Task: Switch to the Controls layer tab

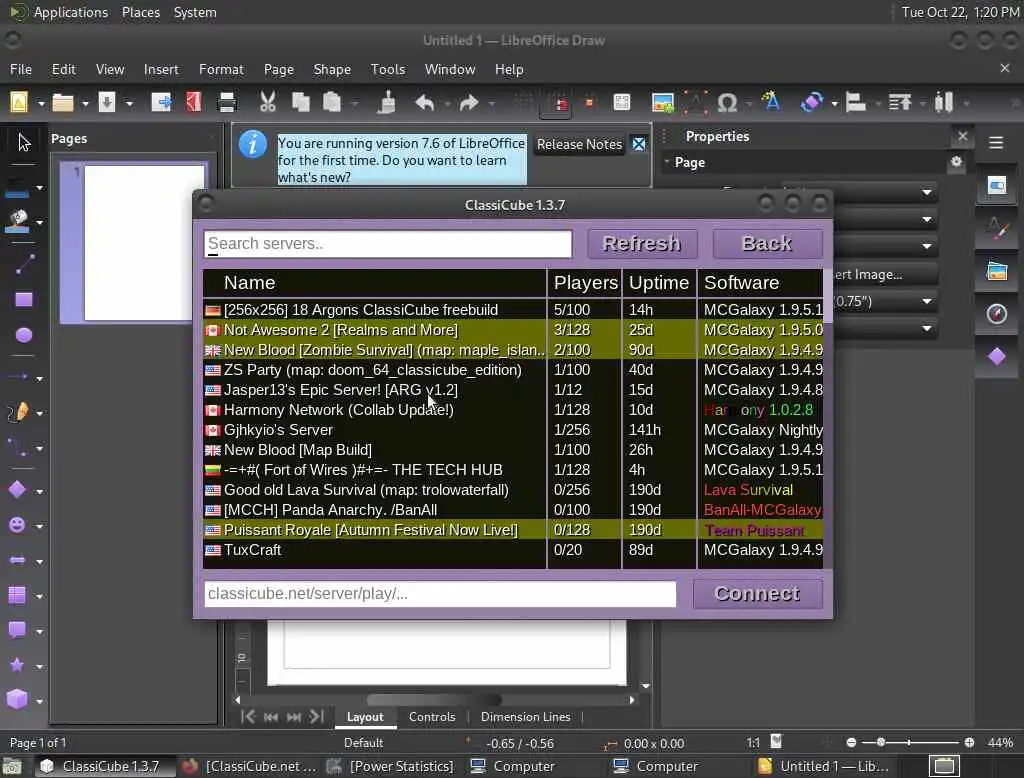Action: point(432,717)
